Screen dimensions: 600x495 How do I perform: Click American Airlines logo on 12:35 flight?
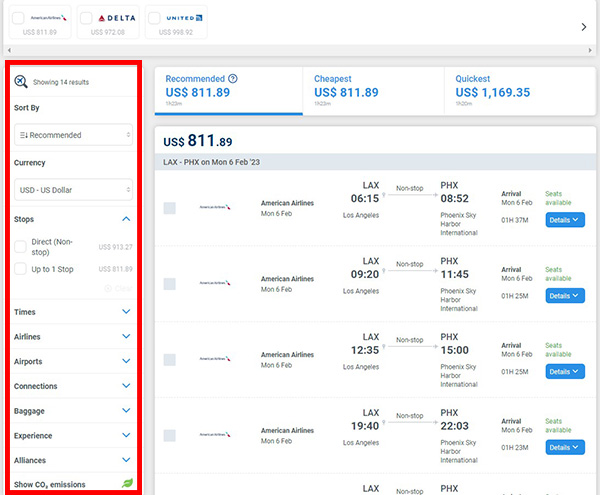pyautogui.click(x=215, y=358)
